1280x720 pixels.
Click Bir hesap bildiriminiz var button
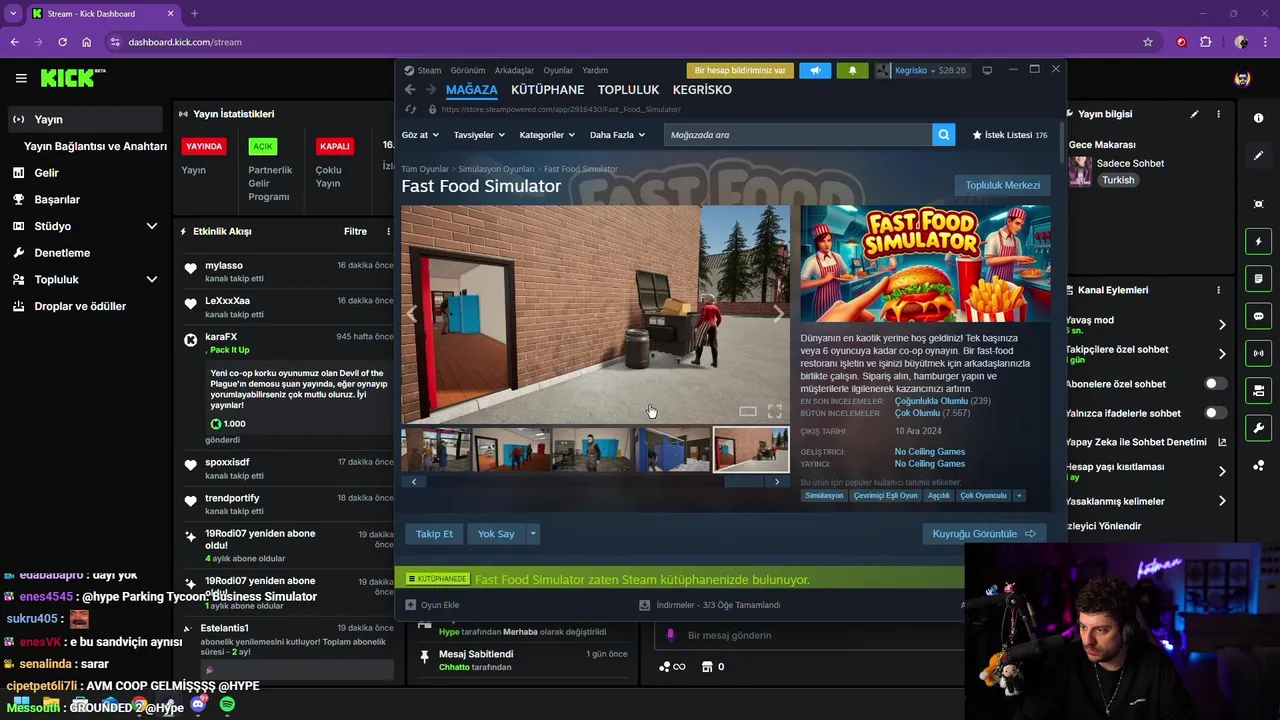coord(740,71)
